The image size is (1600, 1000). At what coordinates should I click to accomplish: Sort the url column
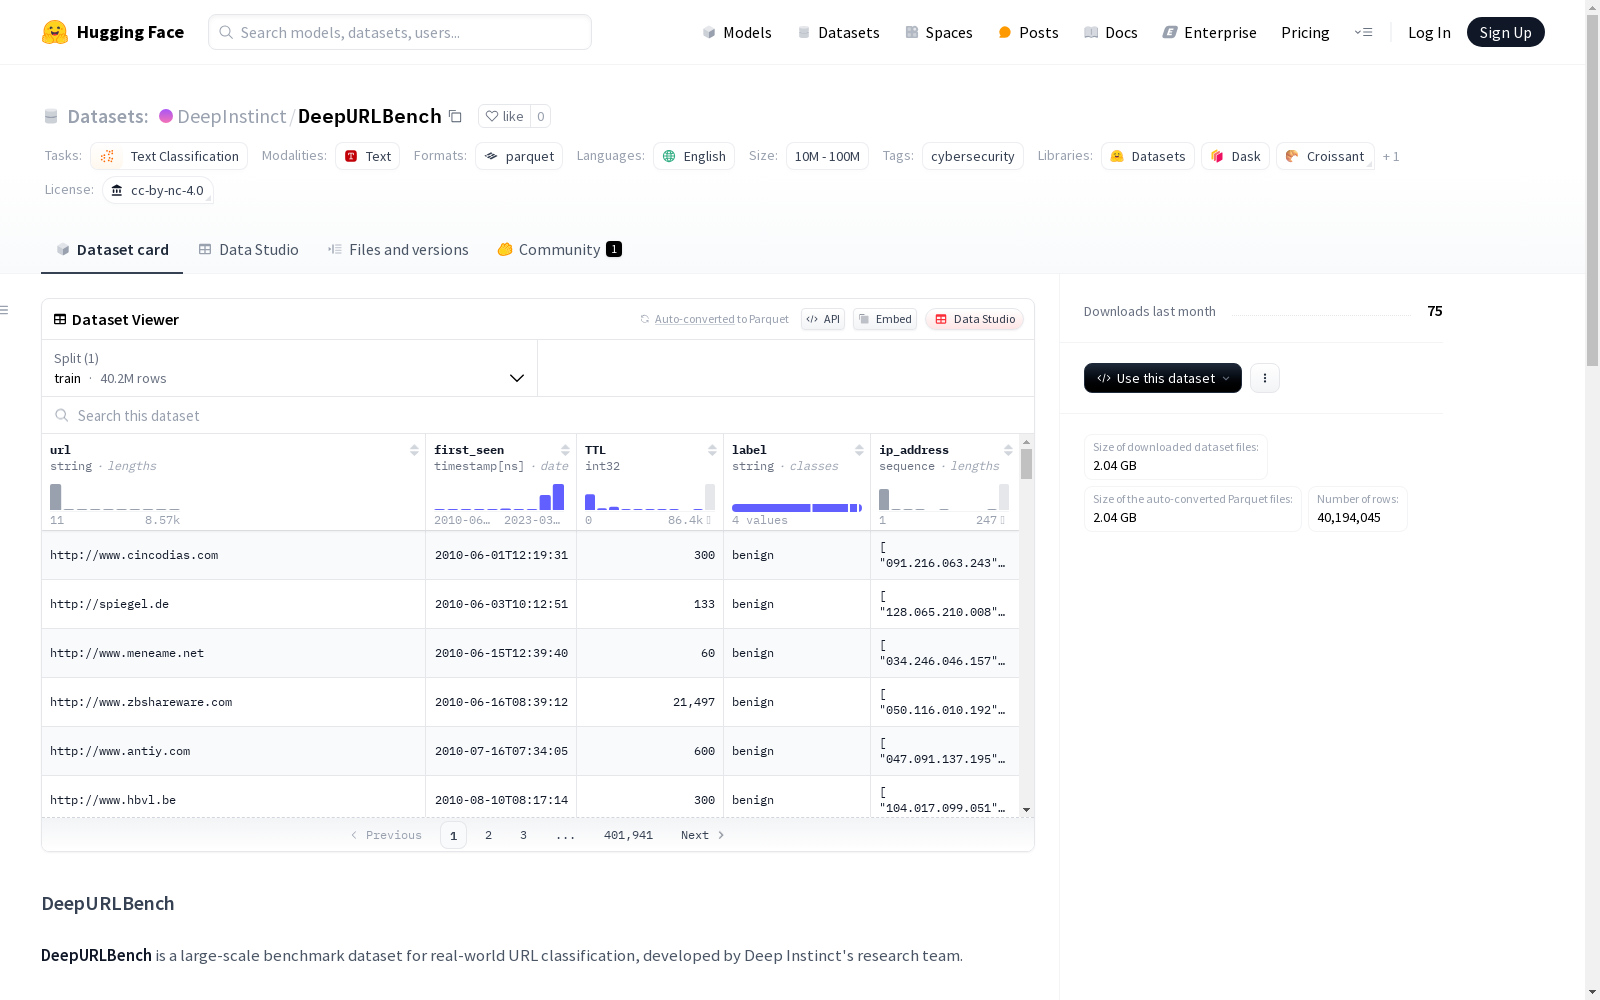414,450
